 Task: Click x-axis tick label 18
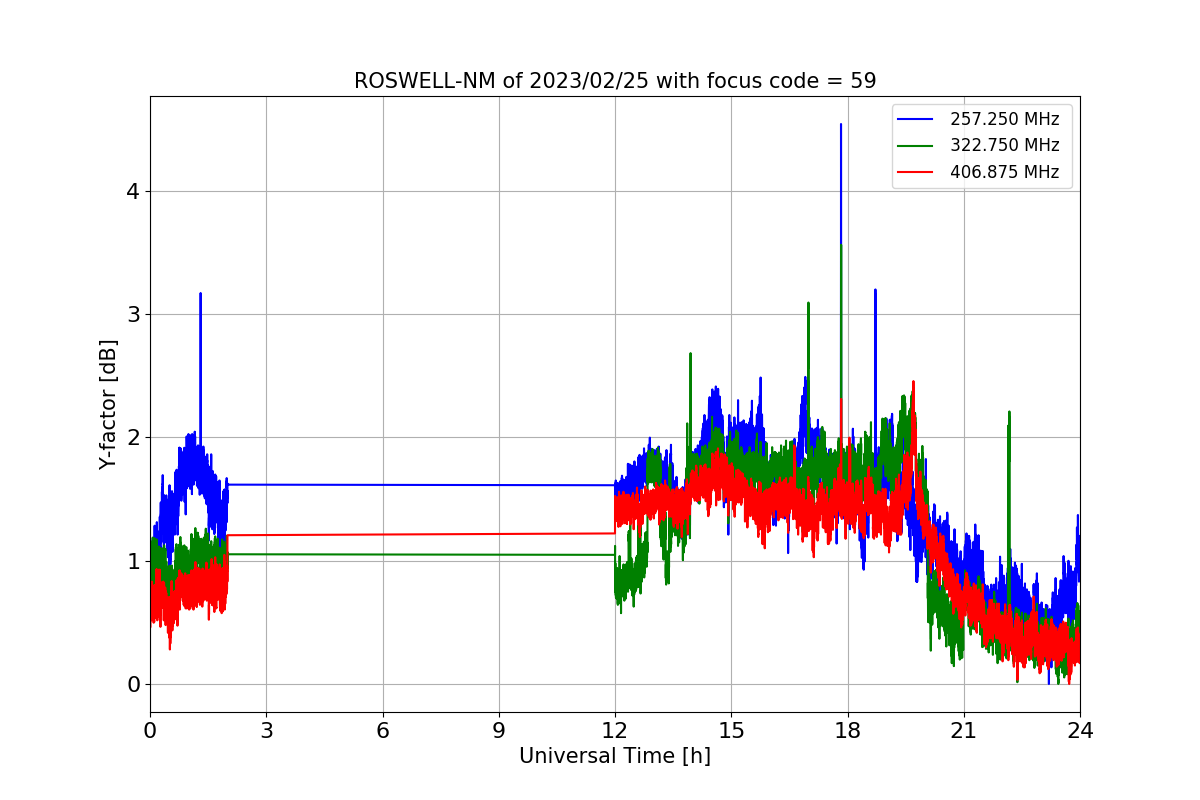click(x=848, y=730)
